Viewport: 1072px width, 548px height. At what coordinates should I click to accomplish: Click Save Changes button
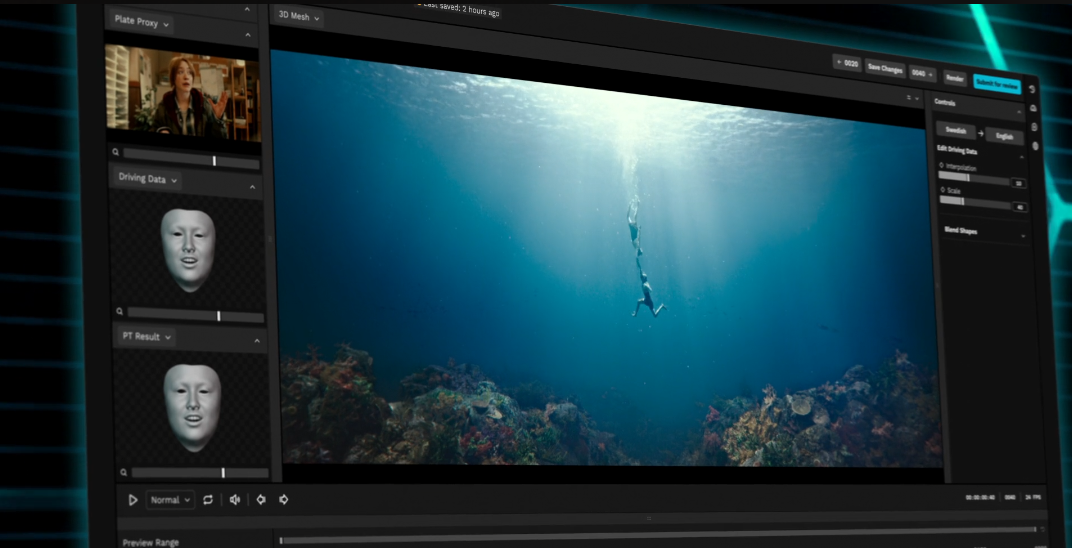pyautogui.click(x=885, y=68)
